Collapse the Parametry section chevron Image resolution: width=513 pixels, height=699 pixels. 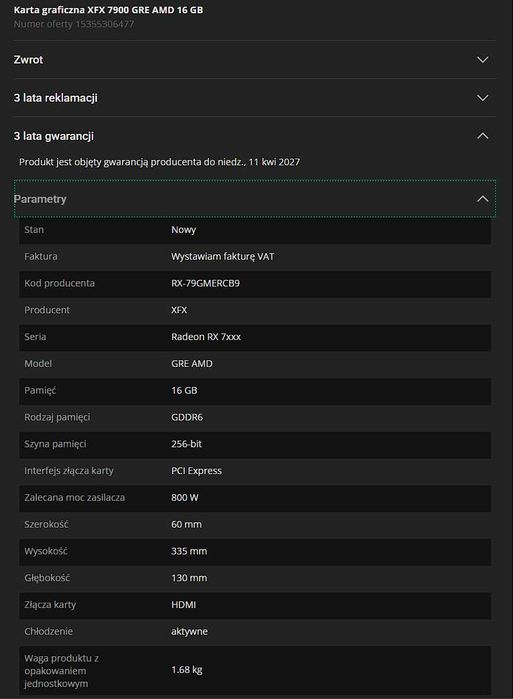(x=483, y=199)
